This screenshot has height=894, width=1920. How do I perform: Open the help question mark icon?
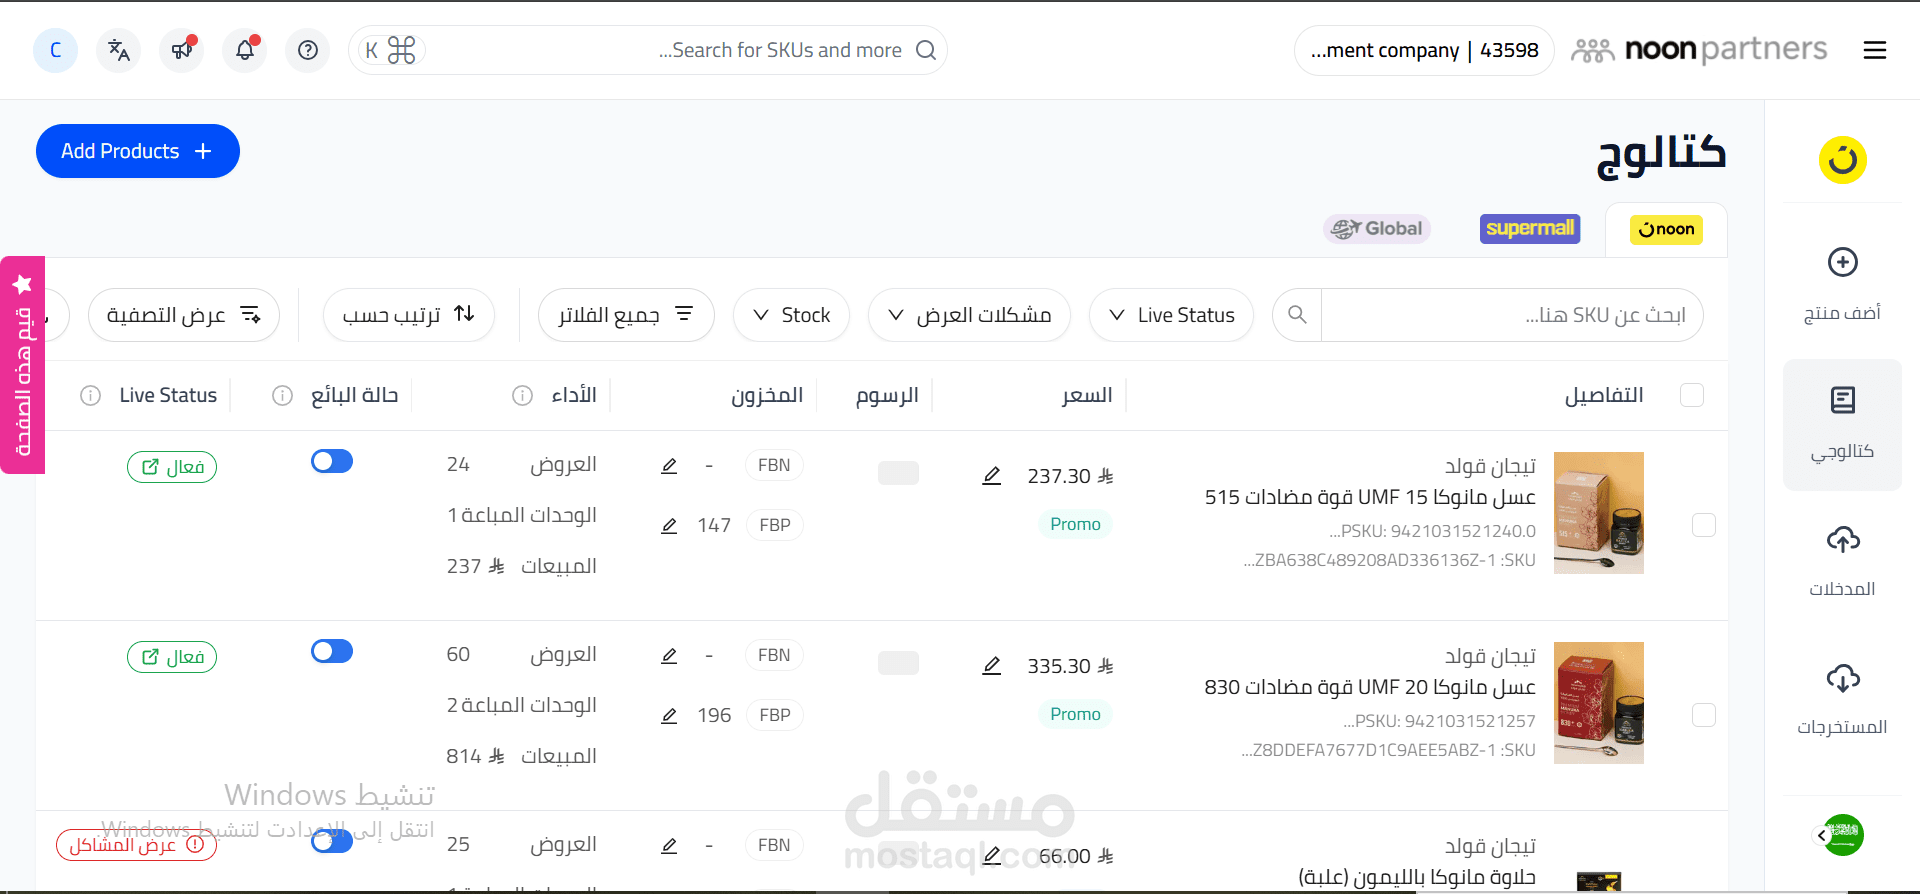pyautogui.click(x=307, y=50)
